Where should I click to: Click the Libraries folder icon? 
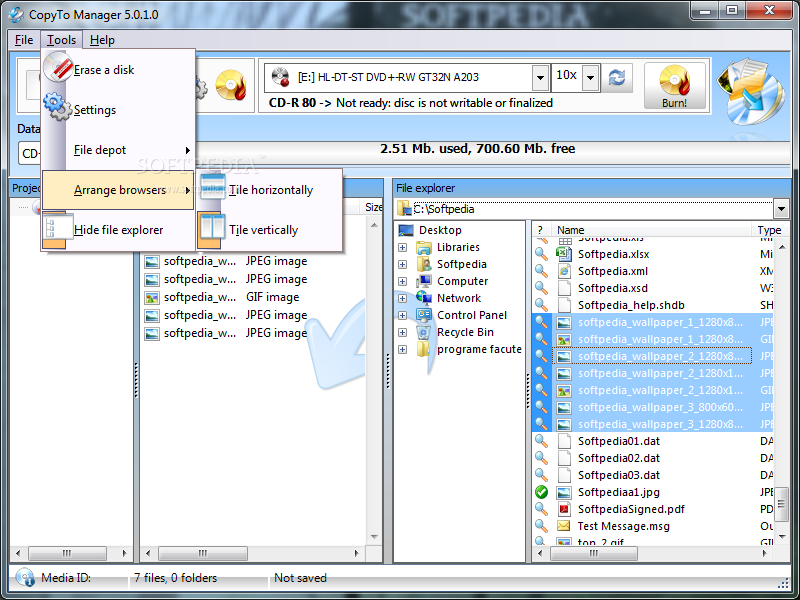[x=424, y=247]
